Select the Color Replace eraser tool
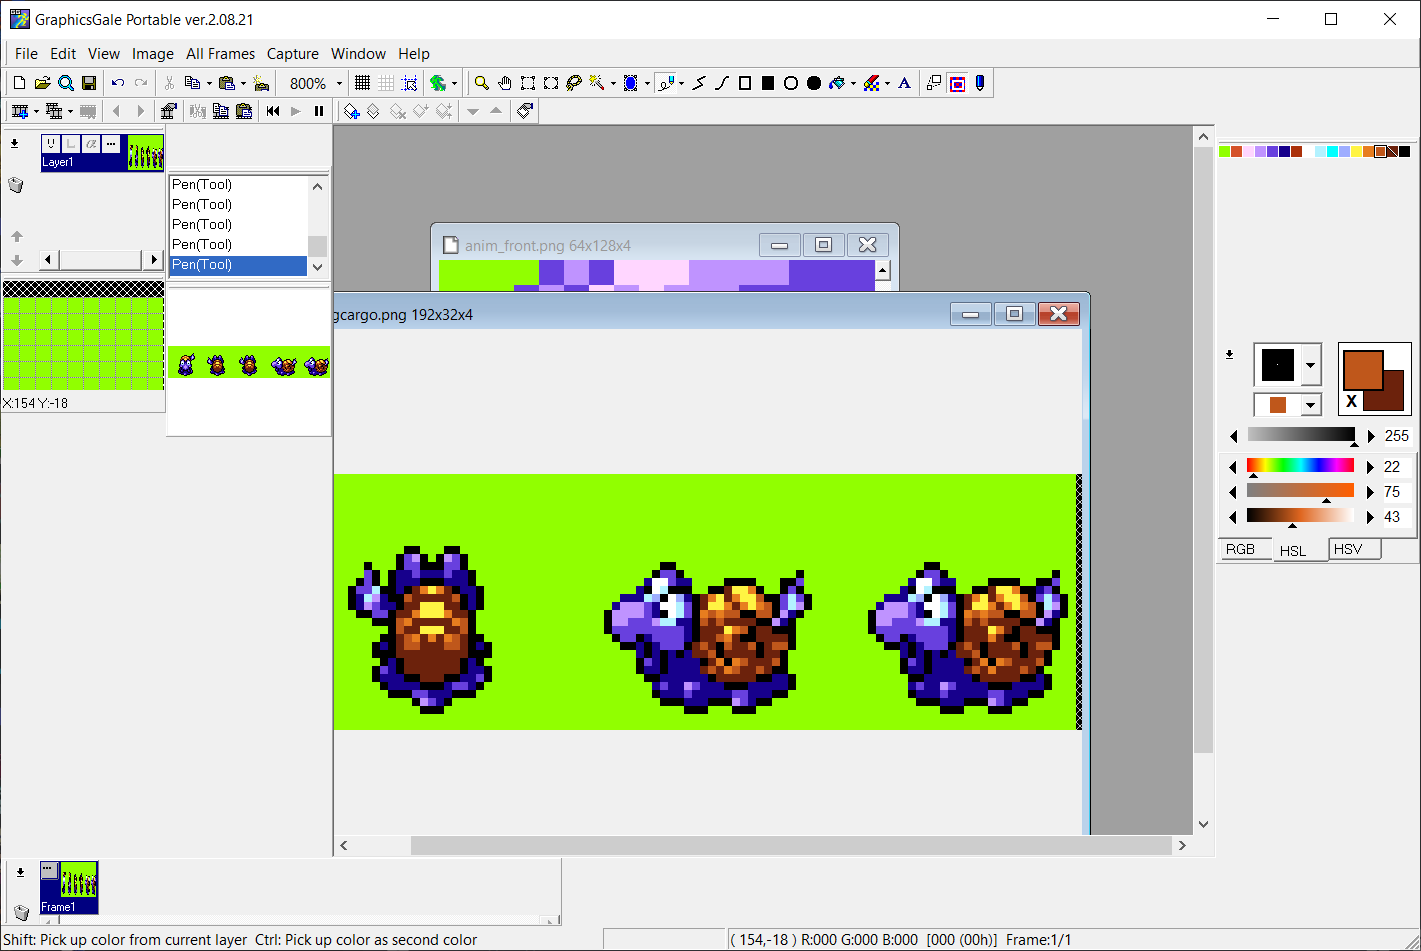 (871, 83)
